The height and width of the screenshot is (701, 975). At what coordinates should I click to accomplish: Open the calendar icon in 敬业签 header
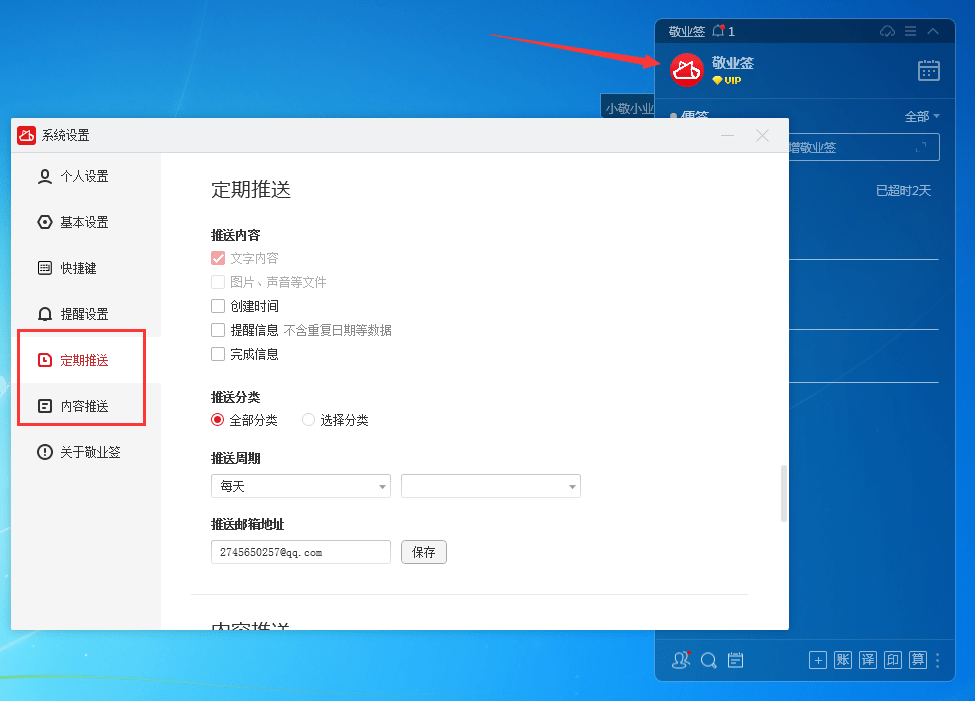[x=928, y=70]
